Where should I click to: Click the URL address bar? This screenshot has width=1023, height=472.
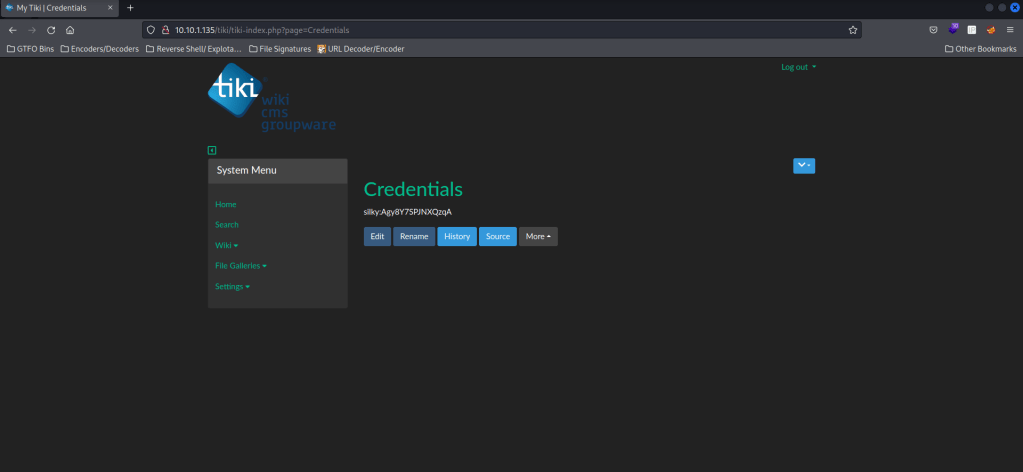[500, 30]
